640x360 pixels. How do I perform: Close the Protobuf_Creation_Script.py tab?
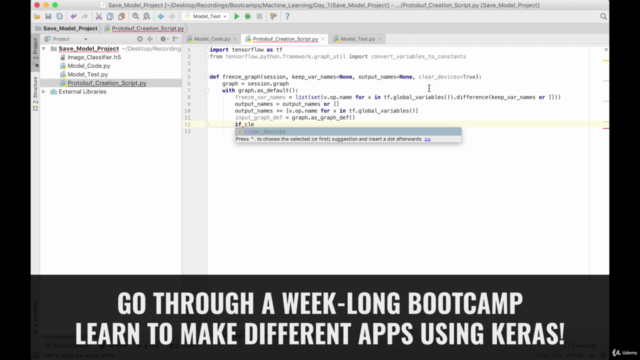point(323,39)
